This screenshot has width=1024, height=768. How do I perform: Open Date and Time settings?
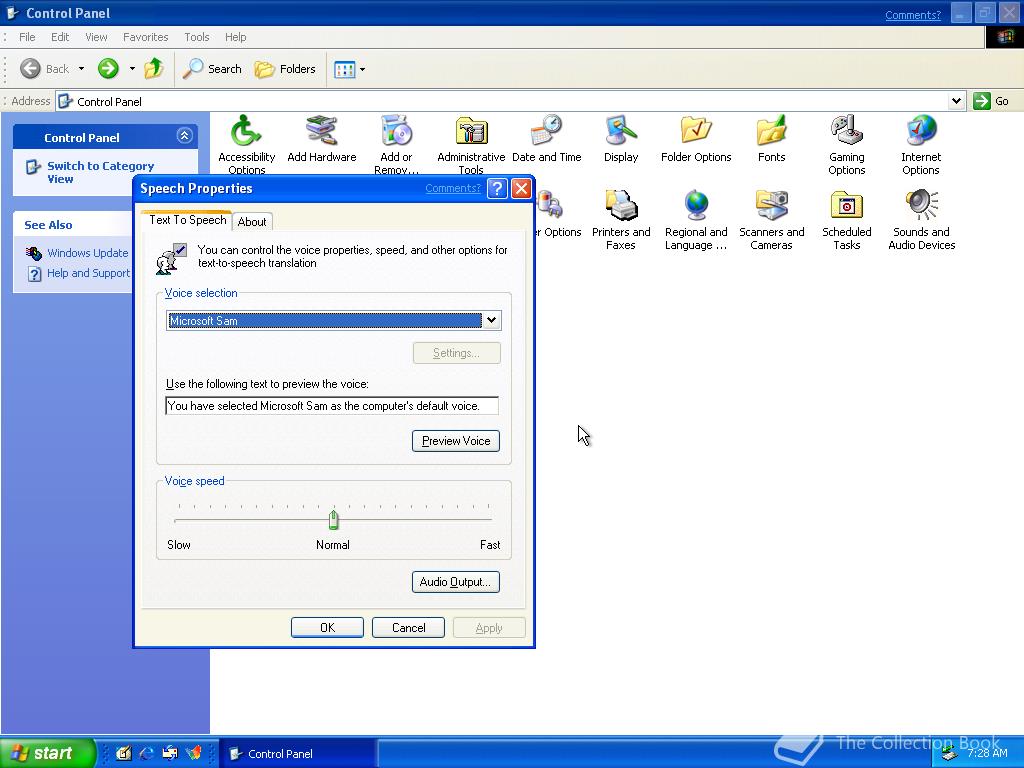[x=546, y=135]
